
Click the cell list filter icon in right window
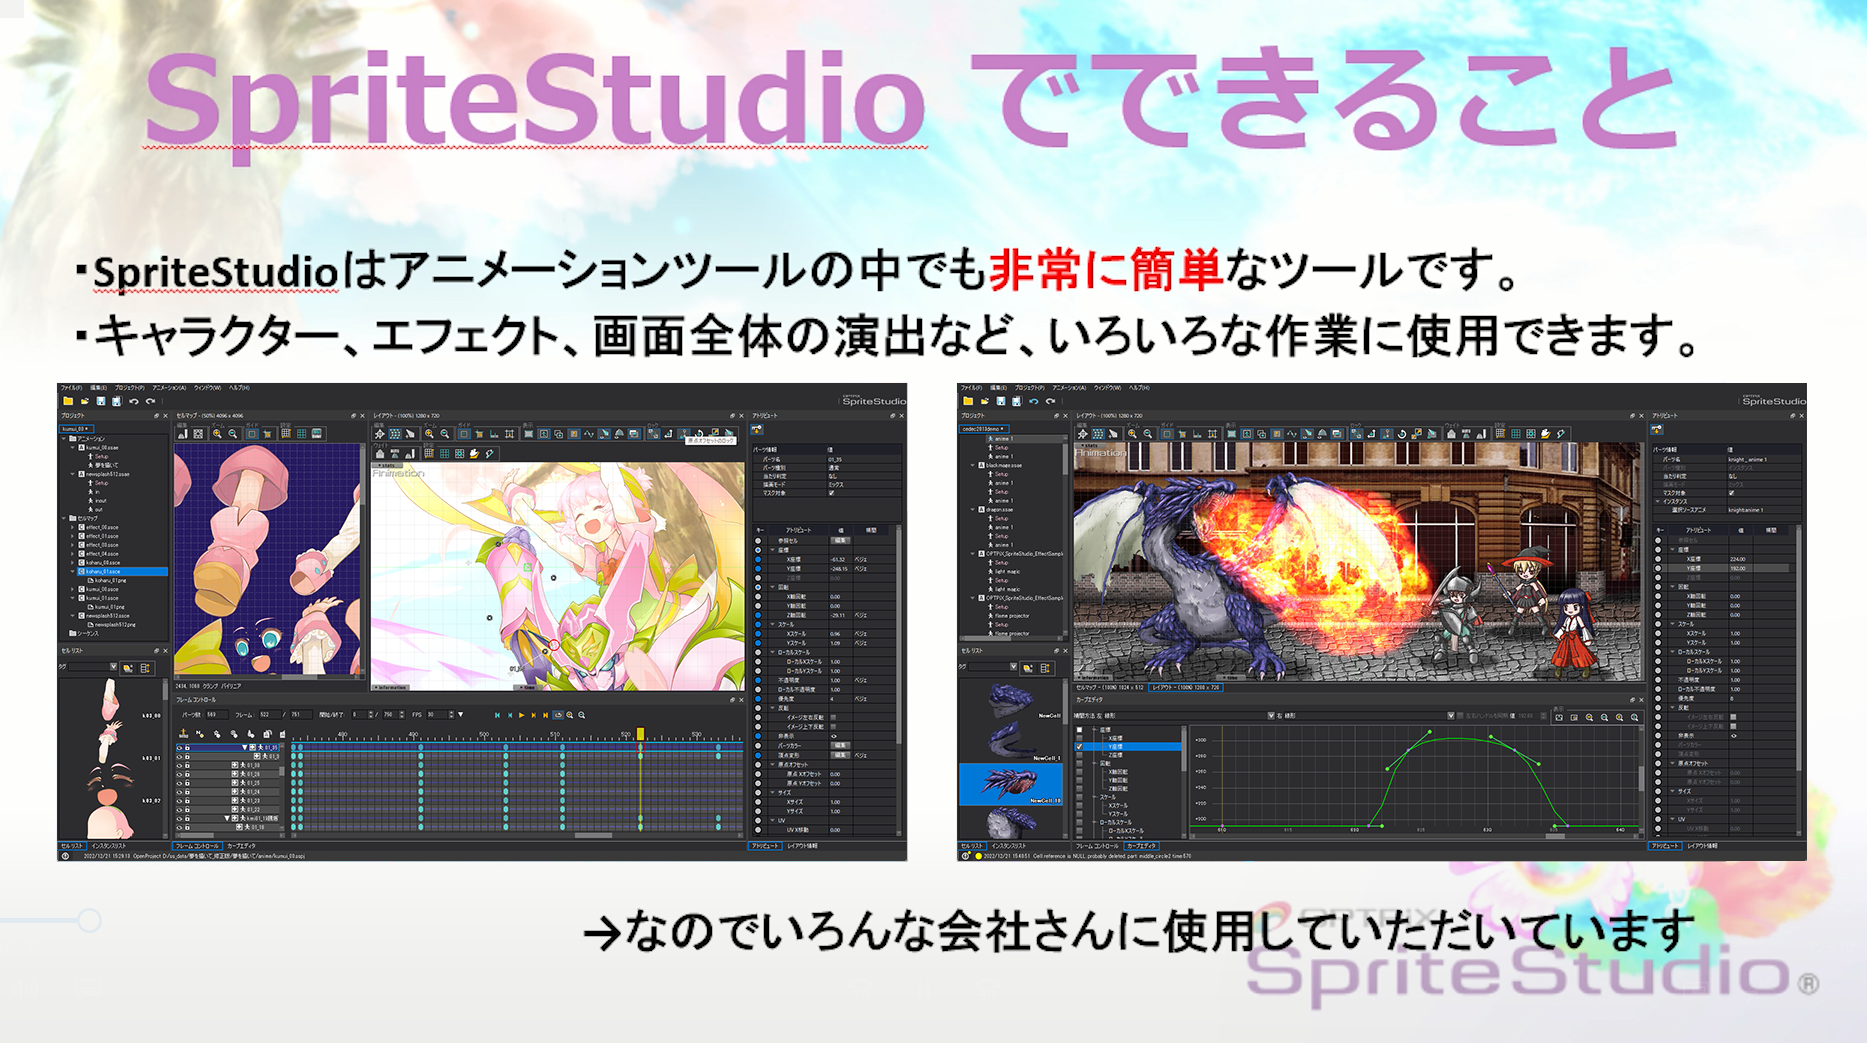pos(1029,667)
